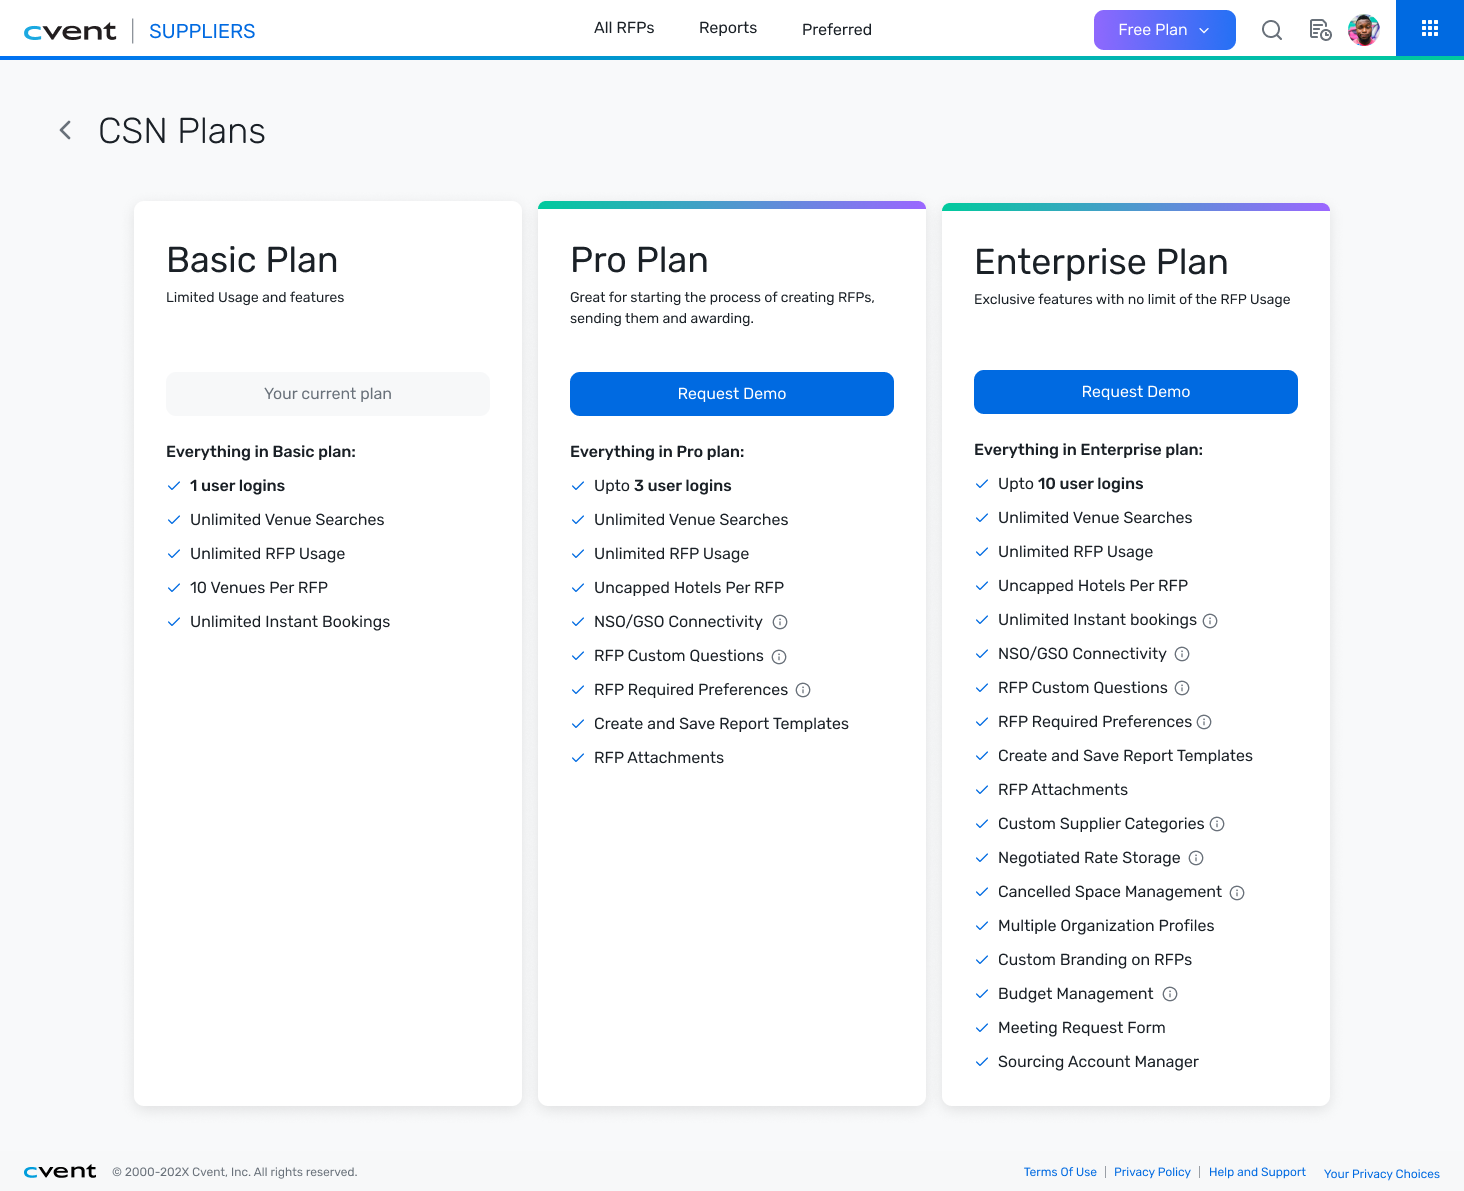This screenshot has height=1191, width=1464.
Task: Expand the Free Plan dropdown
Action: coord(1165,30)
